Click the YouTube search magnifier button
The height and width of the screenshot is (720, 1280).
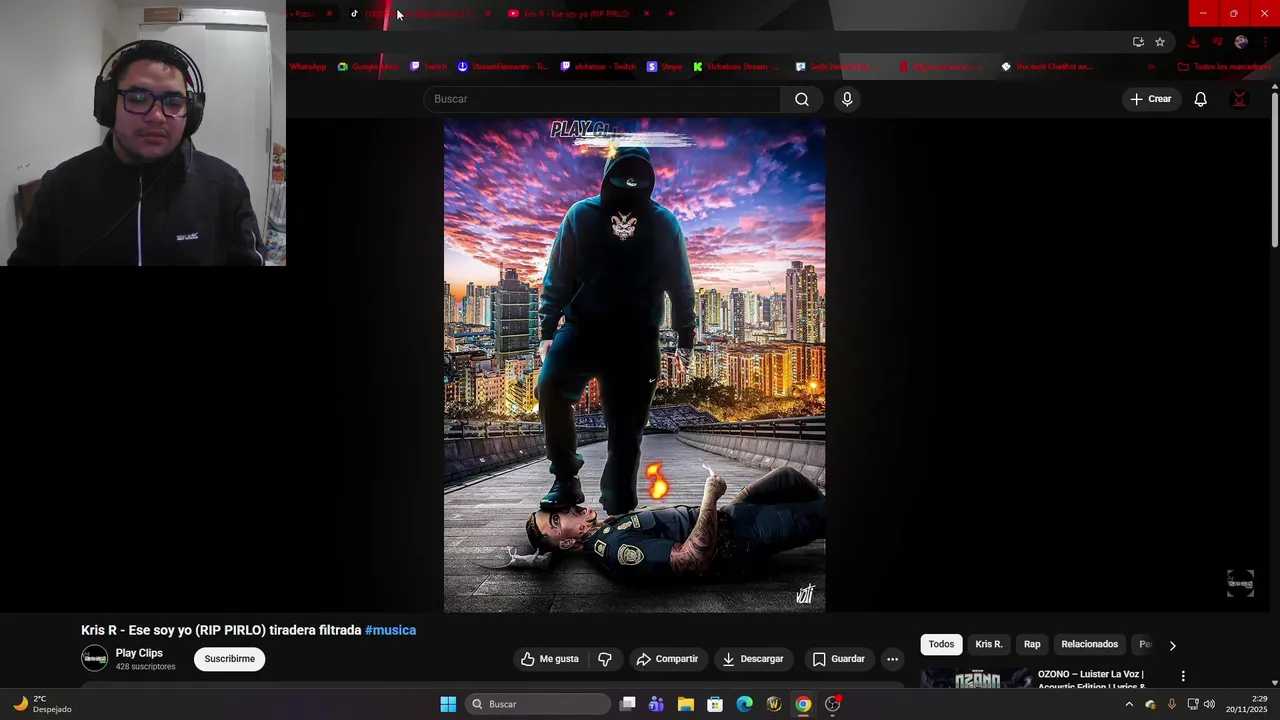[x=802, y=99]
